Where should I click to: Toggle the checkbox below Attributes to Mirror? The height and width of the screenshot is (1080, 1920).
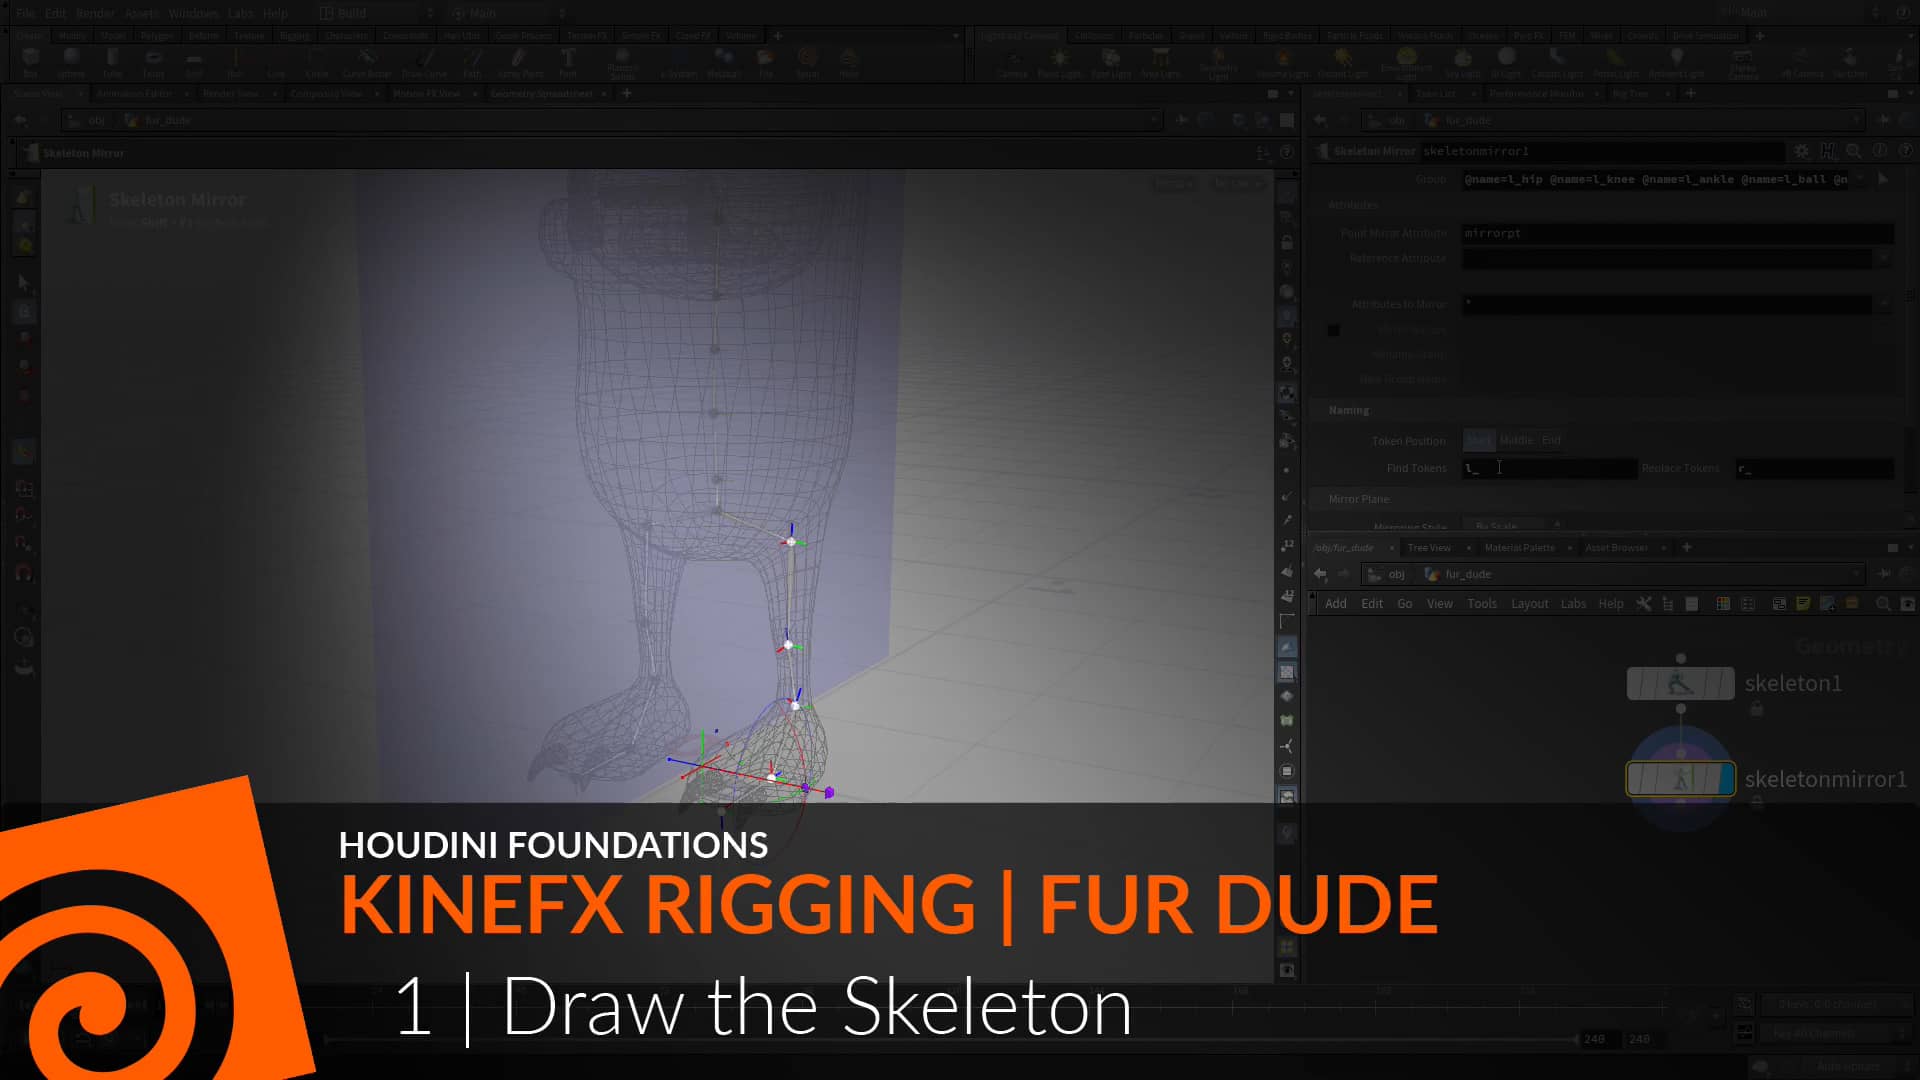1333,331
